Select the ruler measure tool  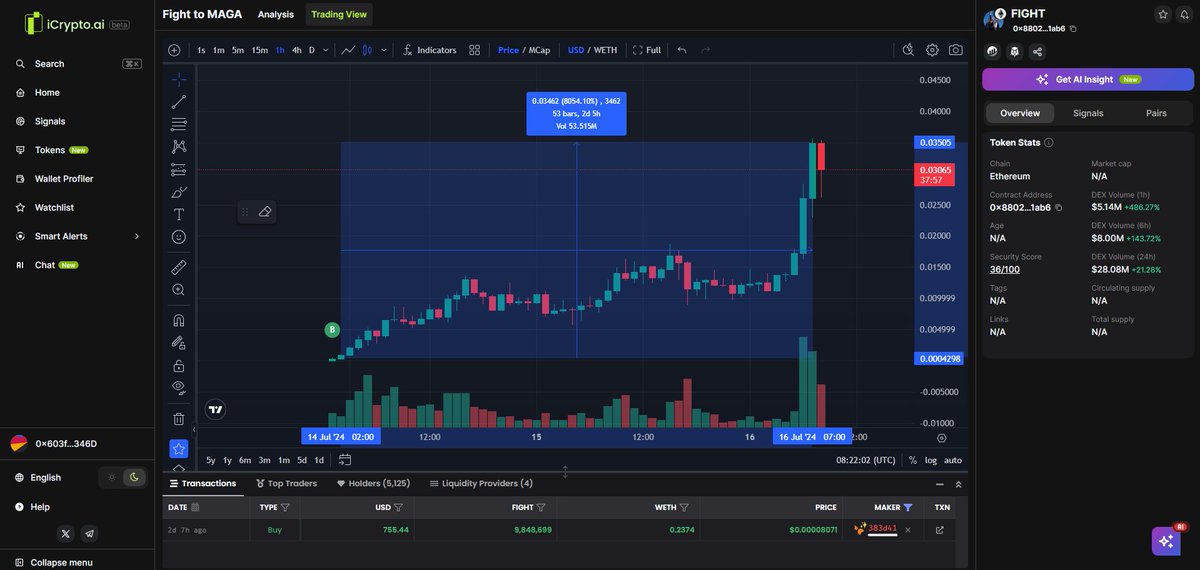pyautogui.click(x=179, y=267)
